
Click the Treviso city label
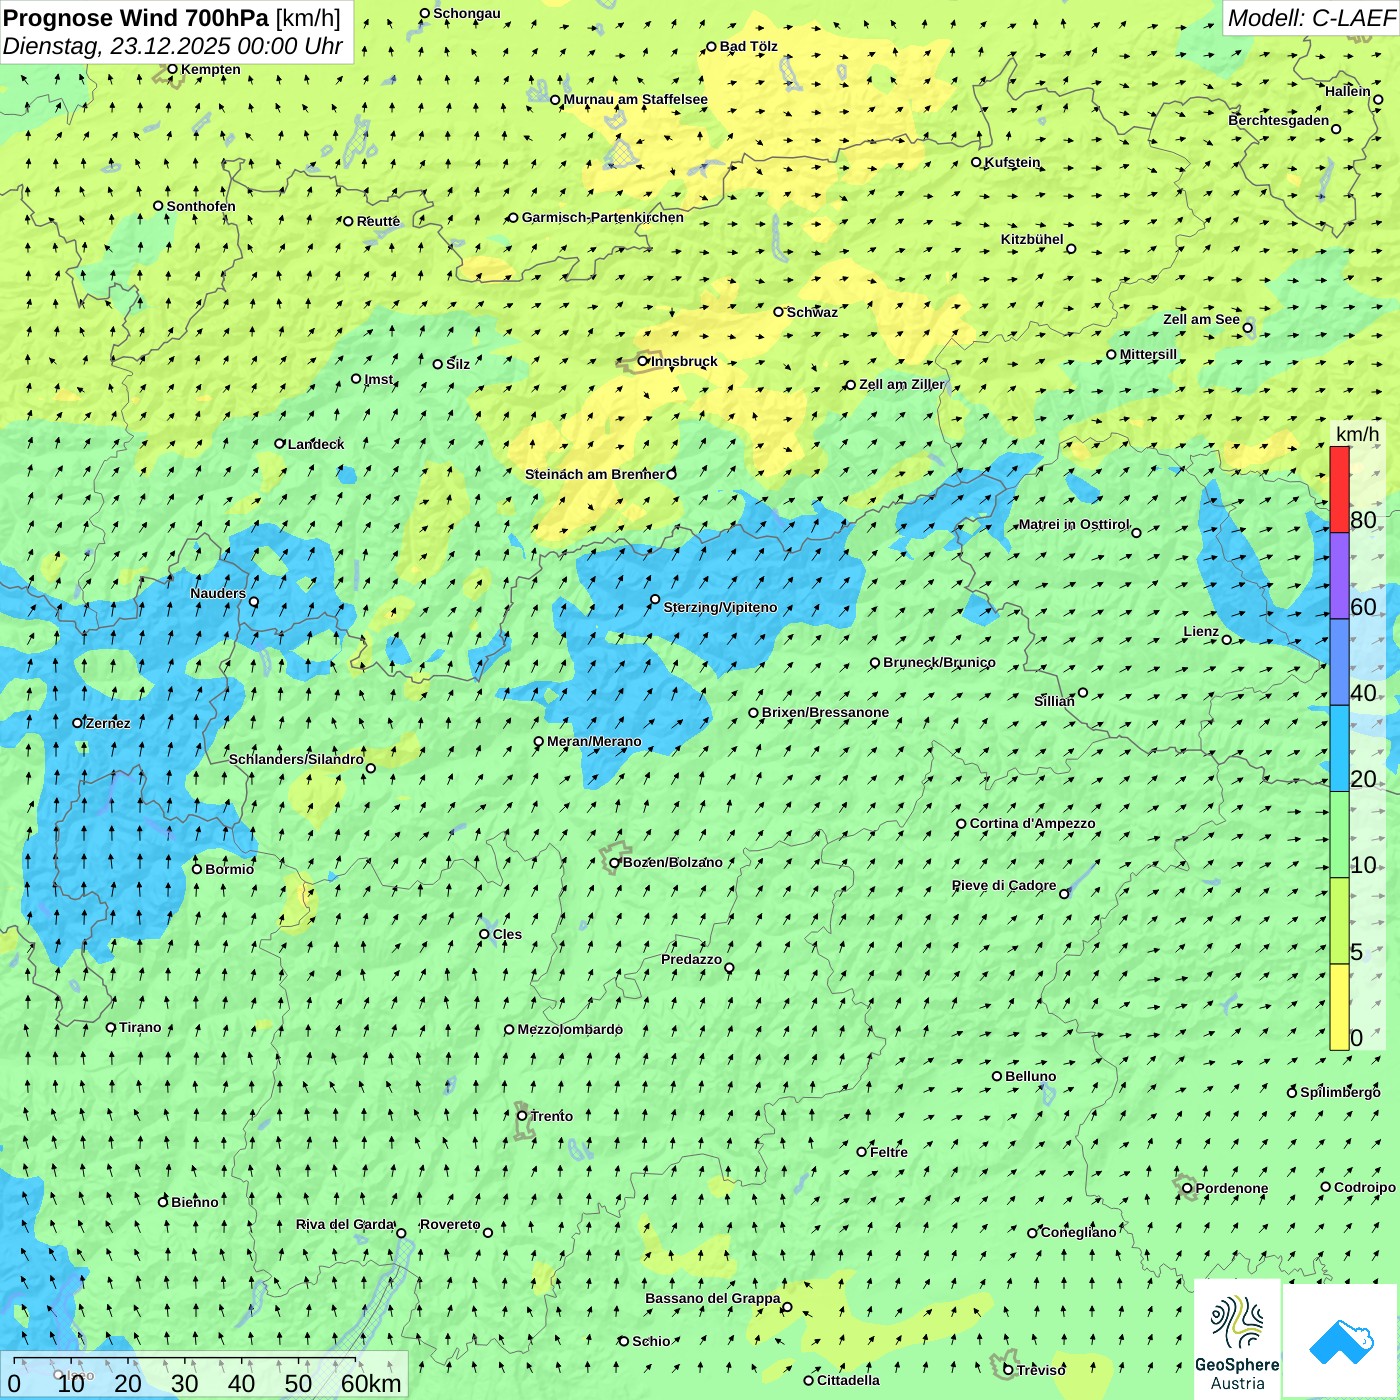click(x=1041, y=1370)
